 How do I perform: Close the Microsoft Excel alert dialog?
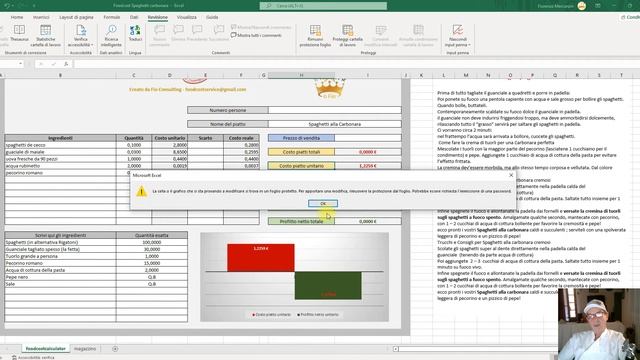tap(511, 175)
